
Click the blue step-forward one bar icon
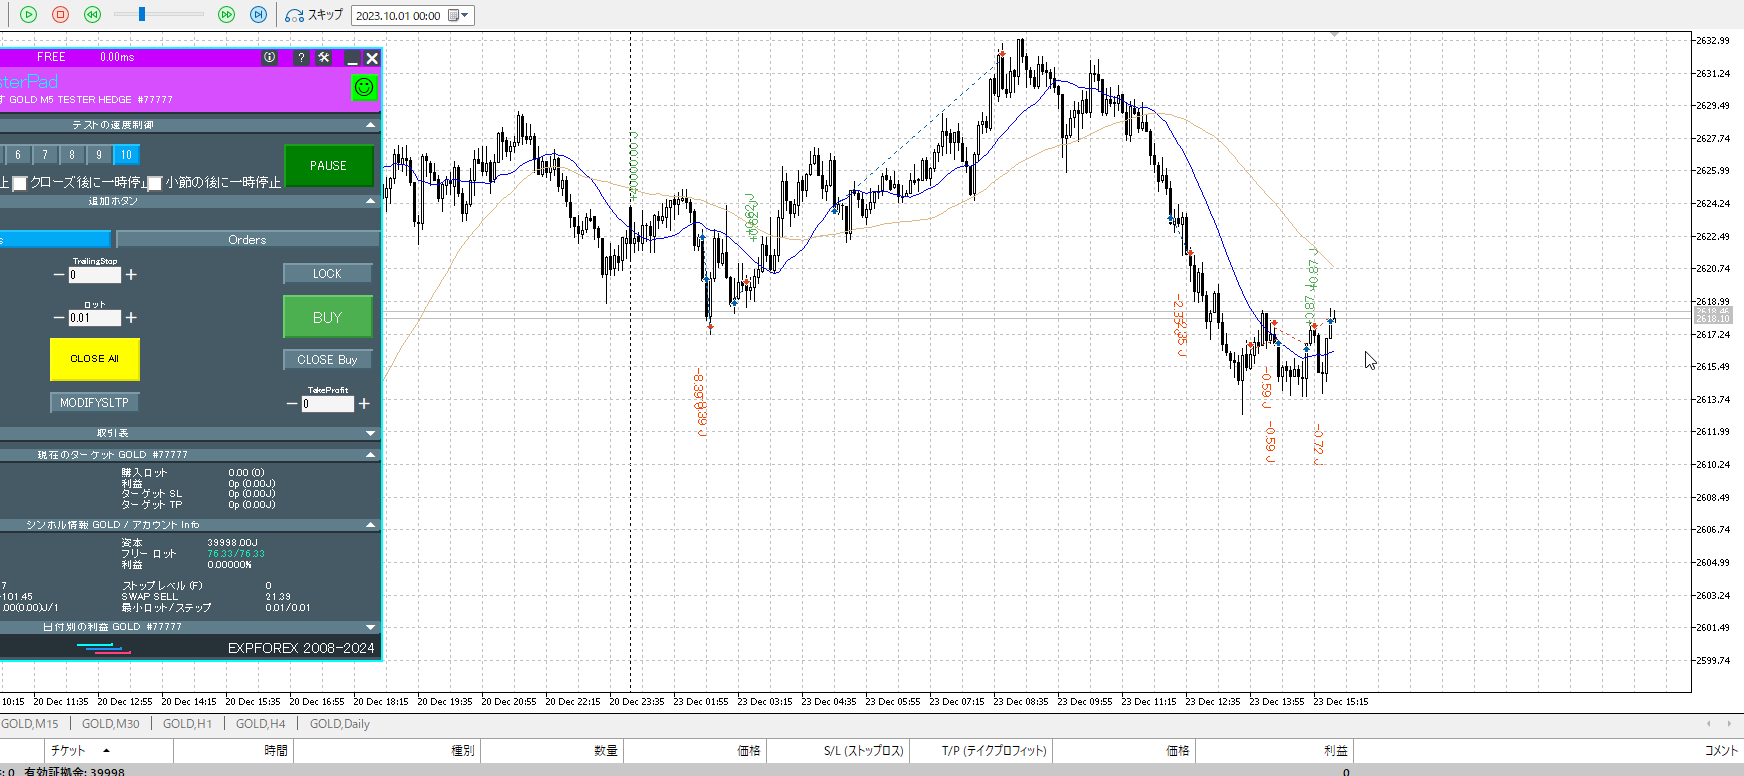pos(258,15)
